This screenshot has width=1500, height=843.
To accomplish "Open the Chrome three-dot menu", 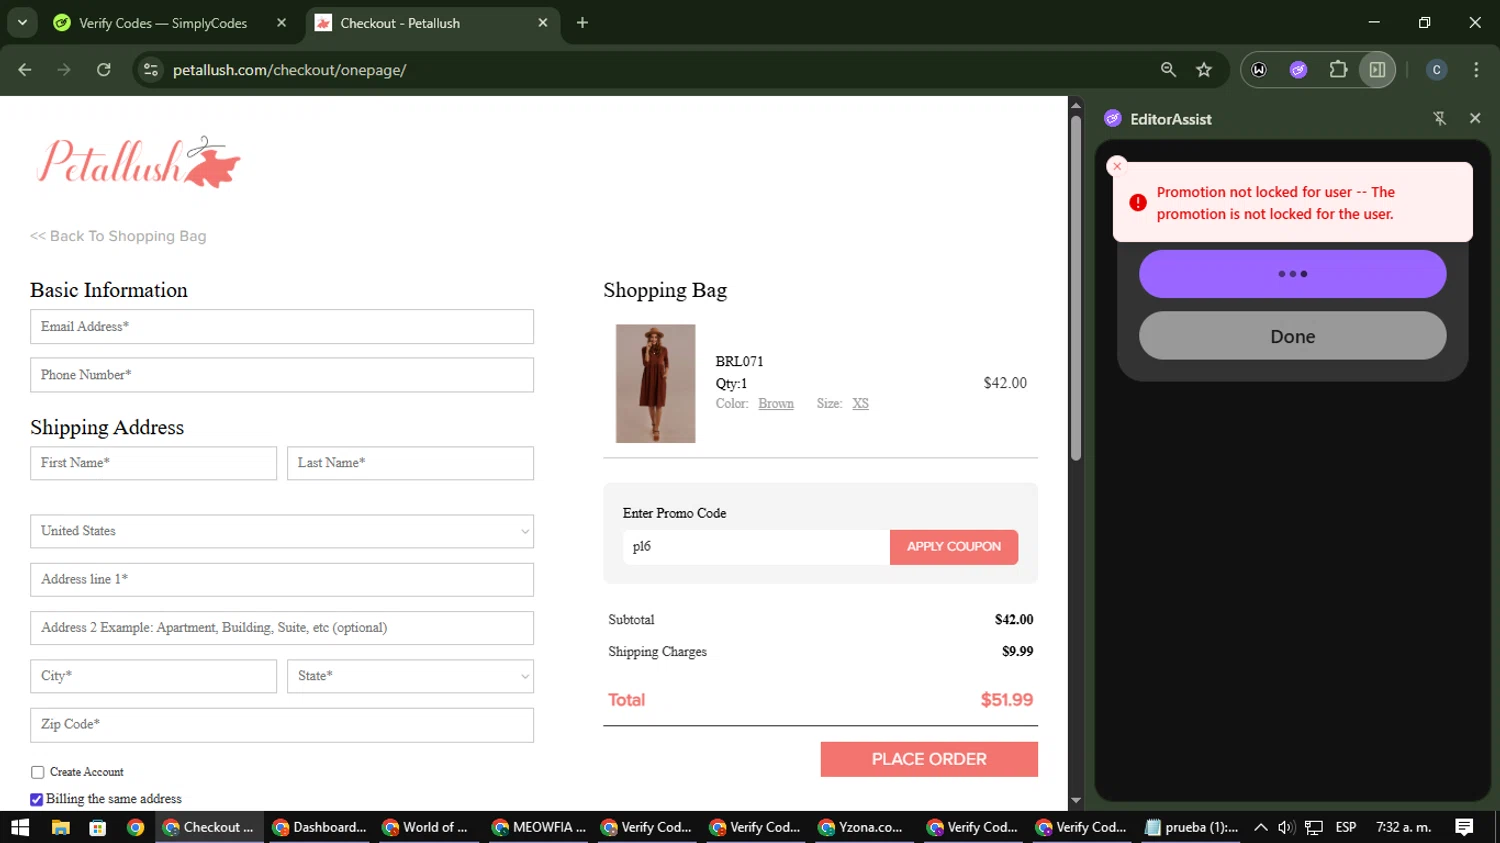I will click(1476, 70).
